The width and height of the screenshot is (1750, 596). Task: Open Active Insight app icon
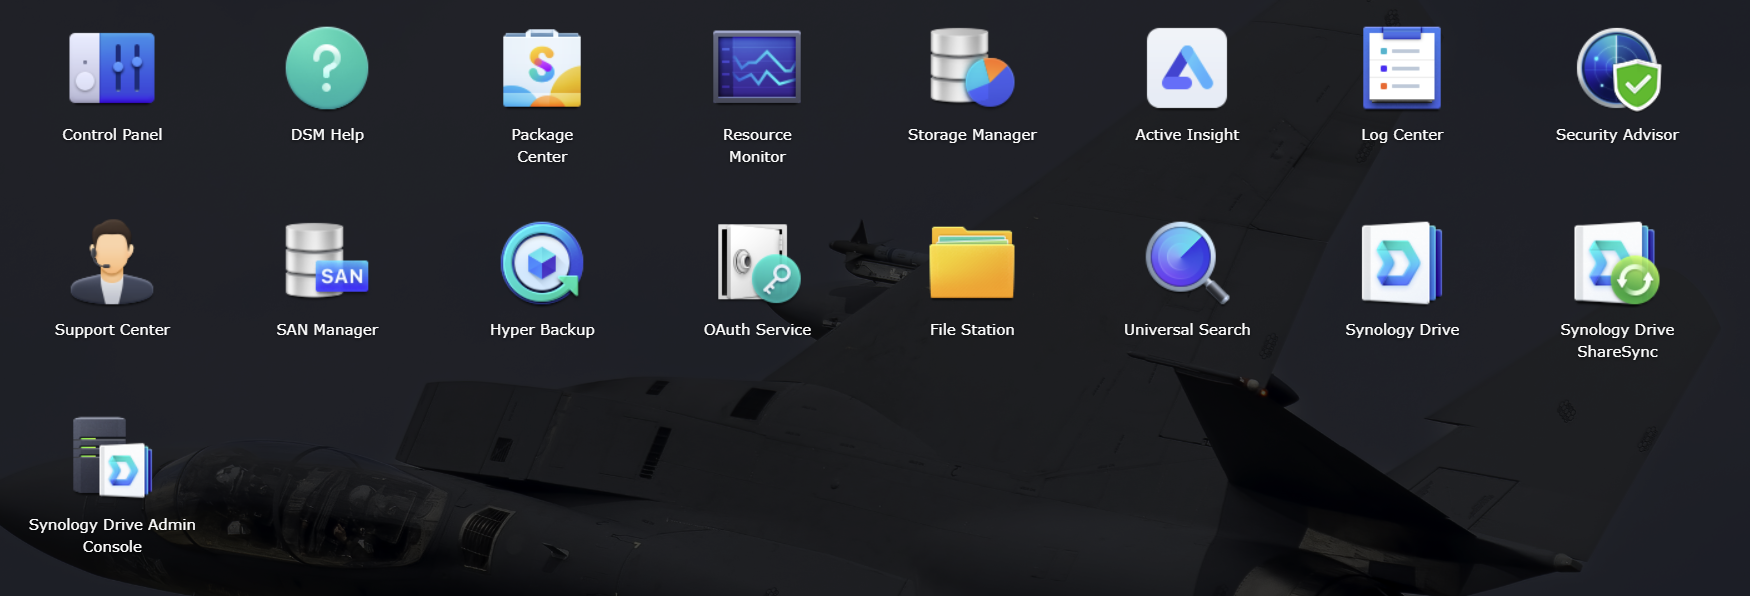tap(1187, 68)
